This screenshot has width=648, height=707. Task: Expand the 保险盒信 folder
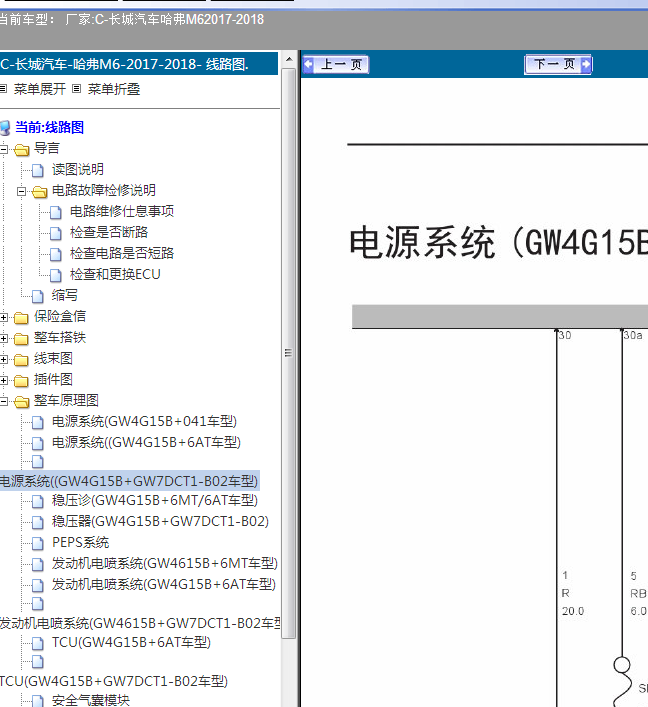coord(4,317)
